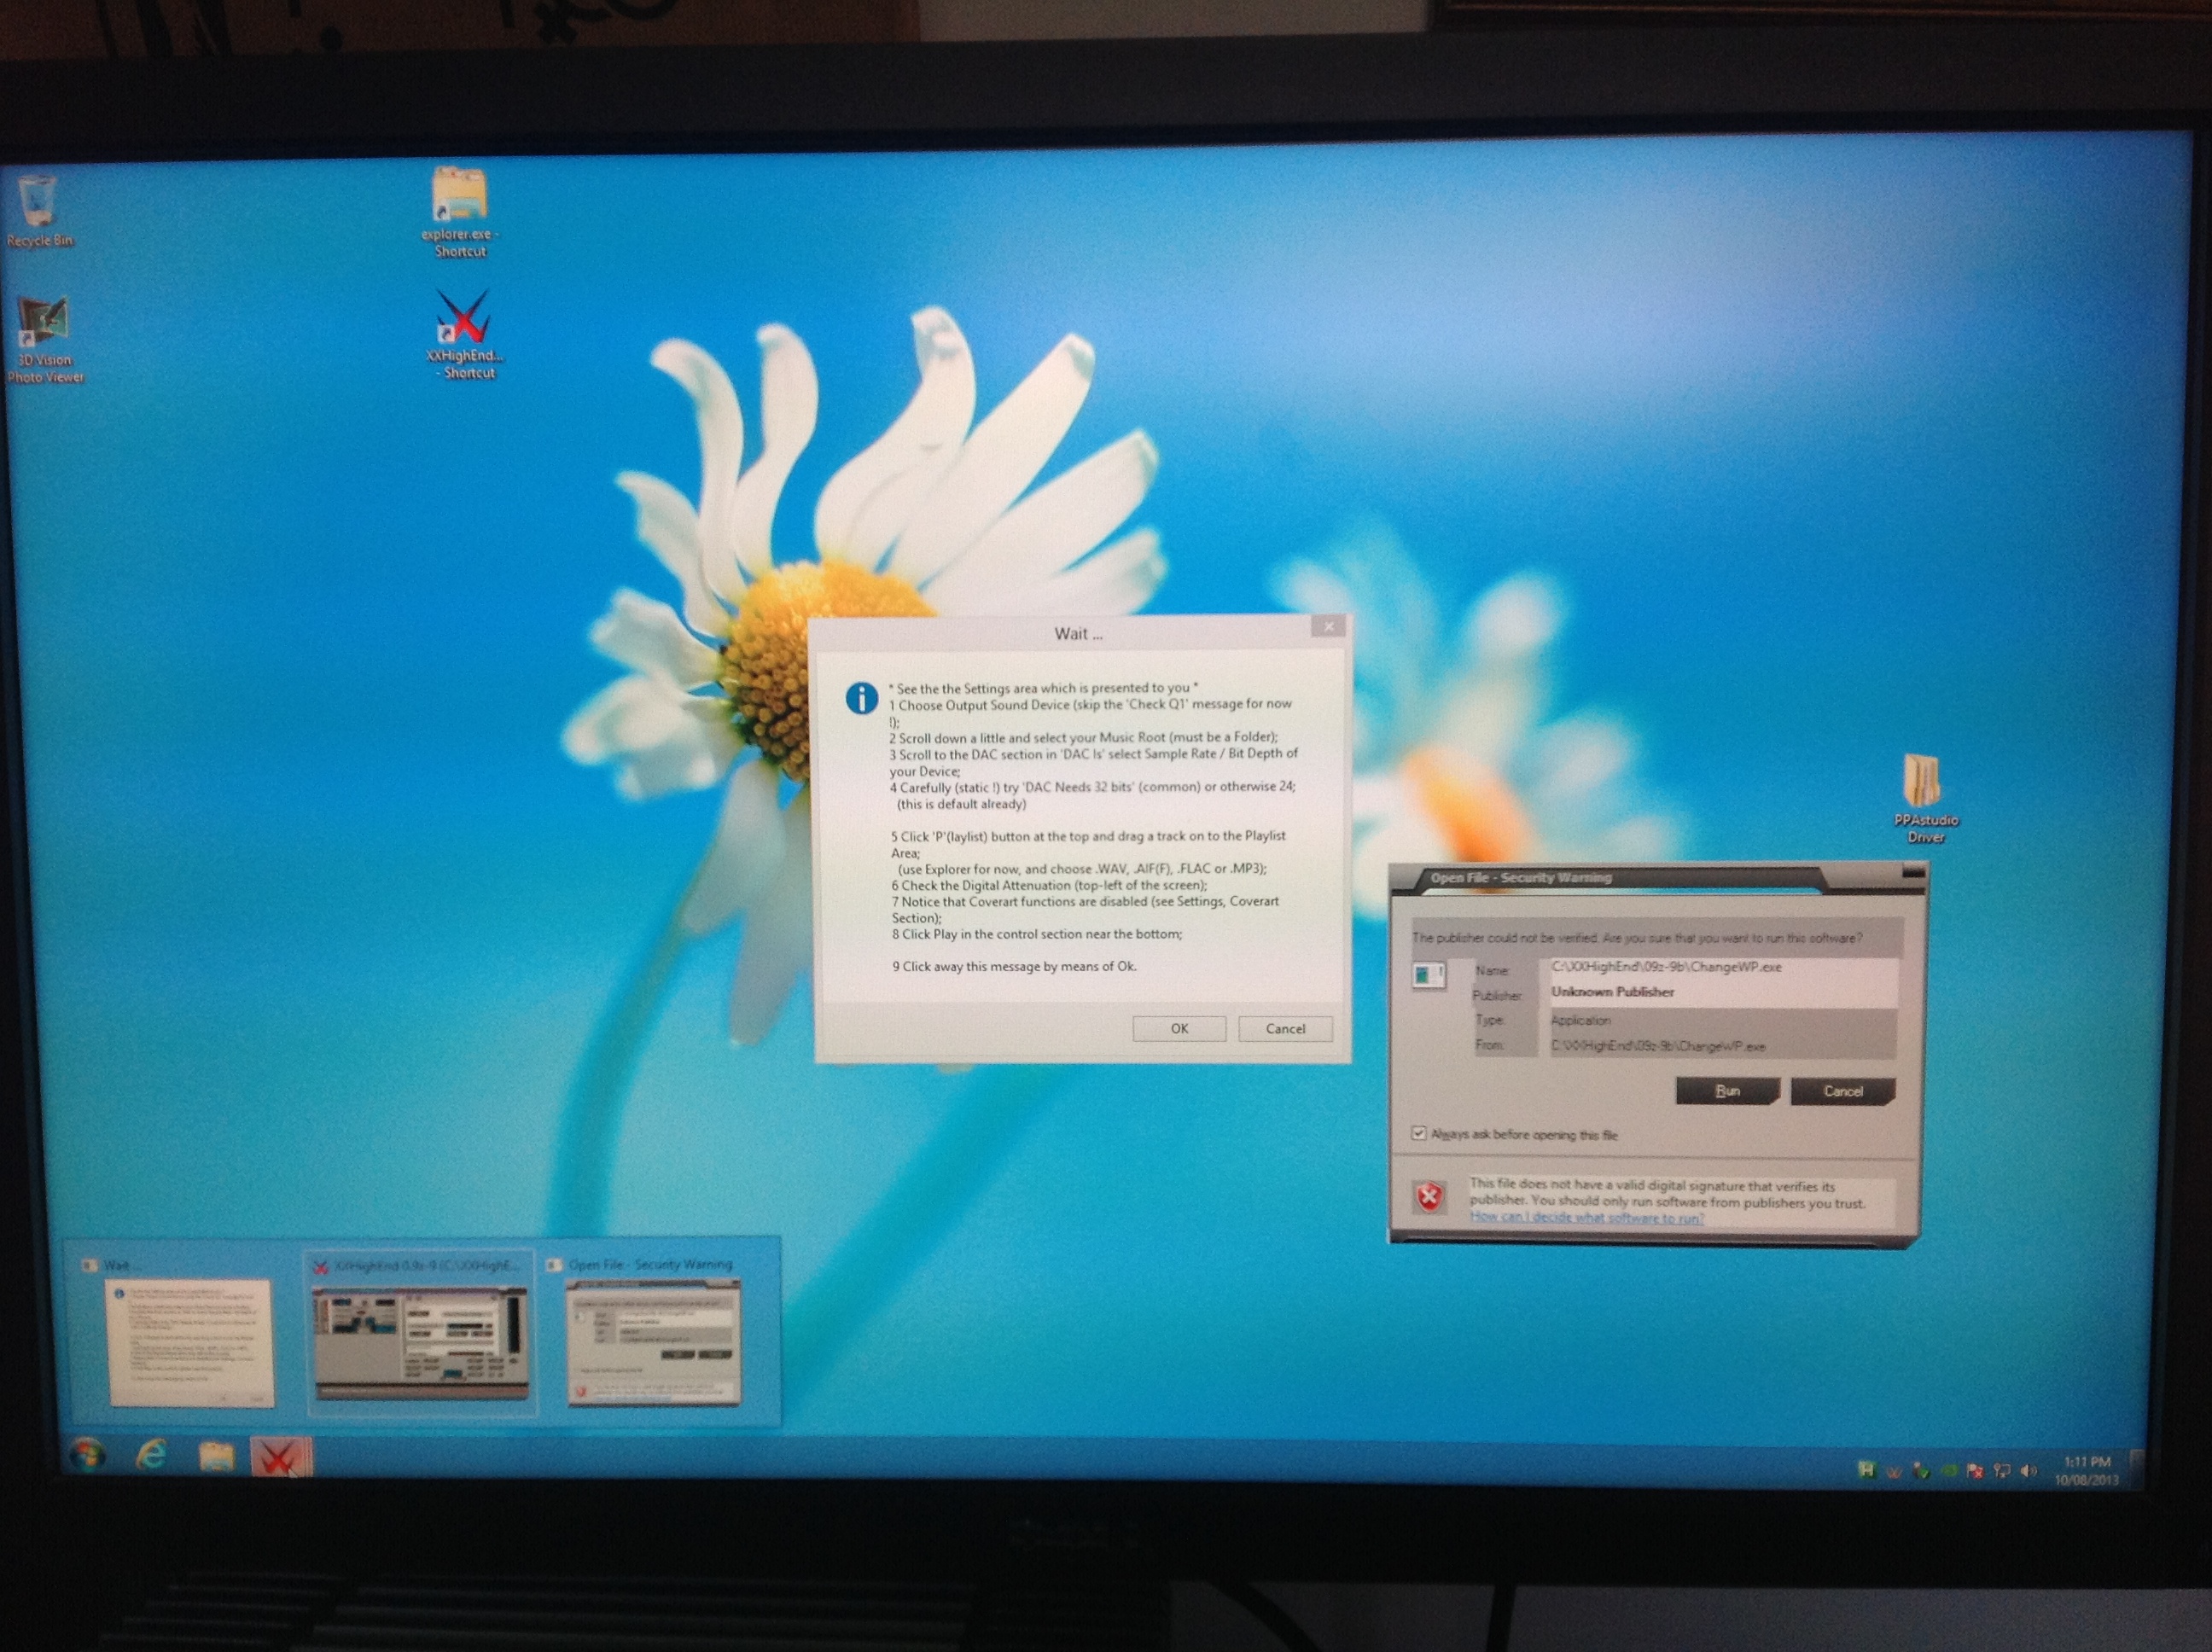Switch to the Open File - Security Warning thumbnail
Viewport: 2212px width, 1652px height.
point(654,1342)
